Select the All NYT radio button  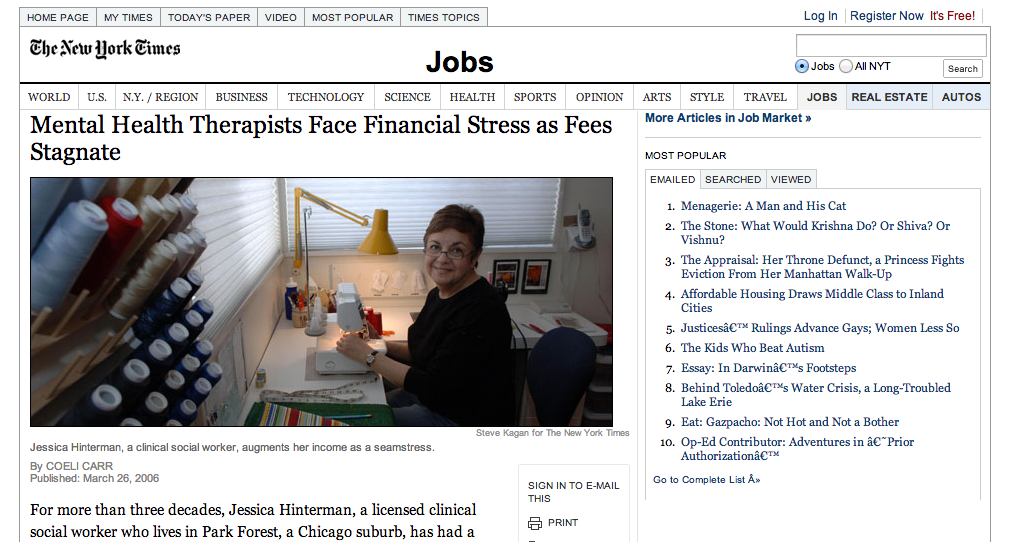(845, 66)
